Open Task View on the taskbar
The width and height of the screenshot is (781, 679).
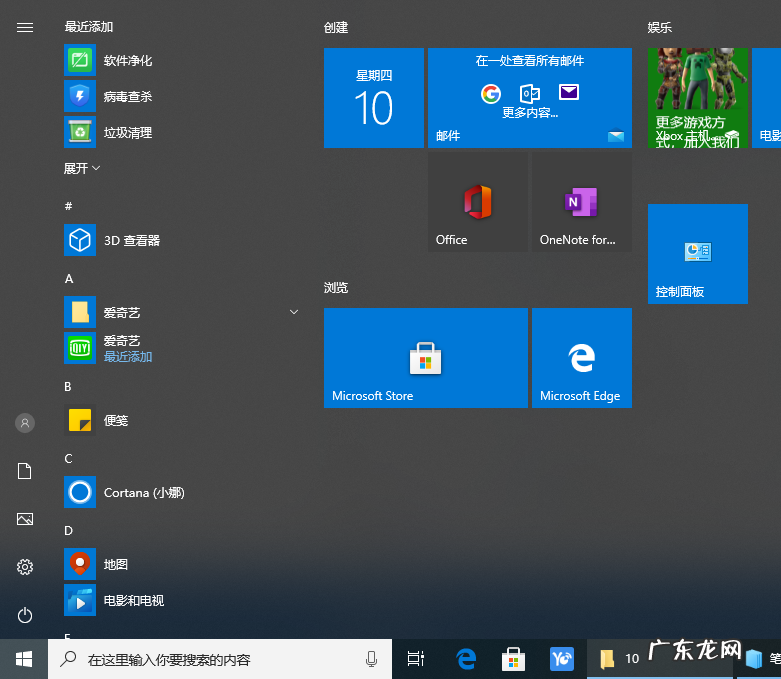[415, 659]
